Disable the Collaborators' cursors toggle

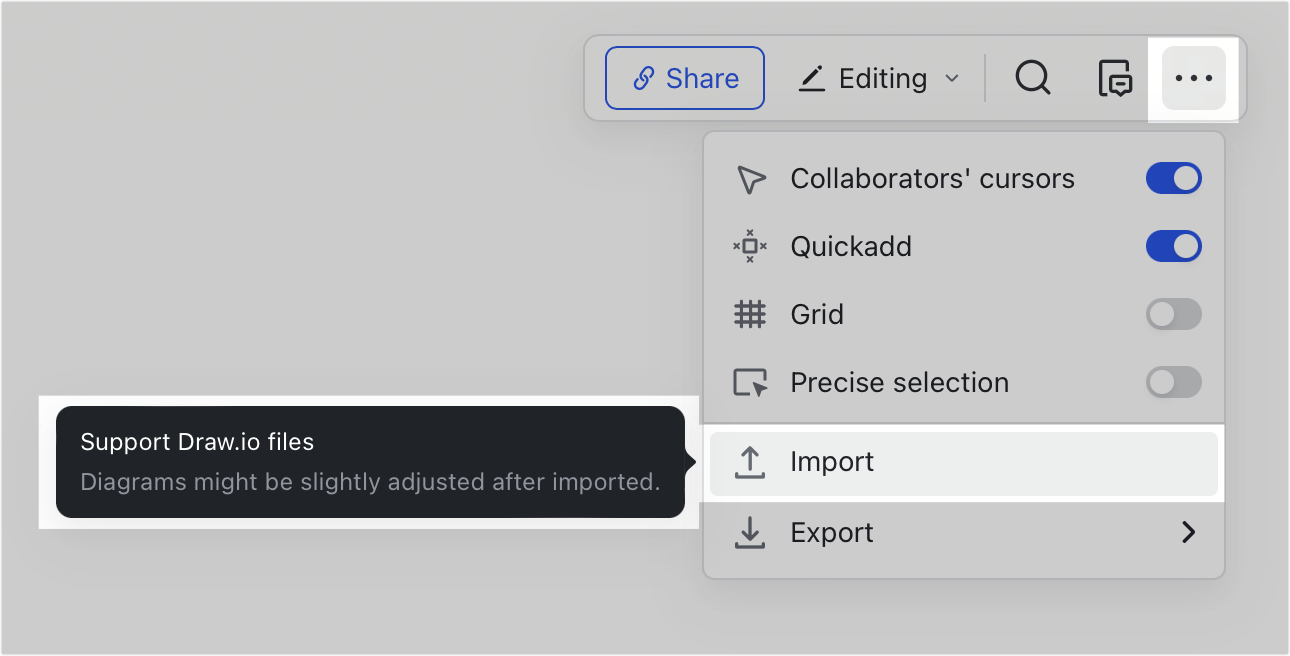click(1174, 178)
